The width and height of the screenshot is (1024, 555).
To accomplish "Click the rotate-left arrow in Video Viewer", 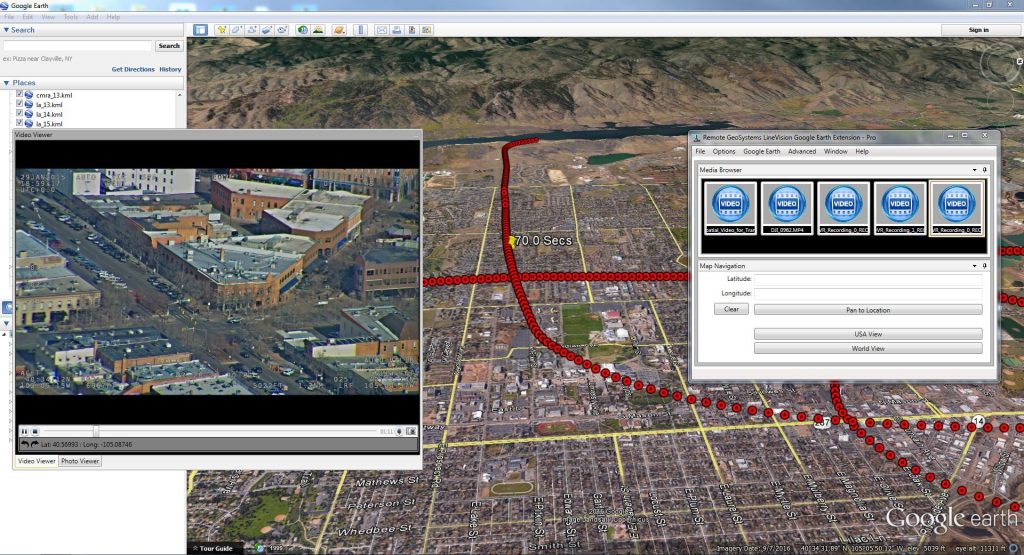I will tap(25, 445).
